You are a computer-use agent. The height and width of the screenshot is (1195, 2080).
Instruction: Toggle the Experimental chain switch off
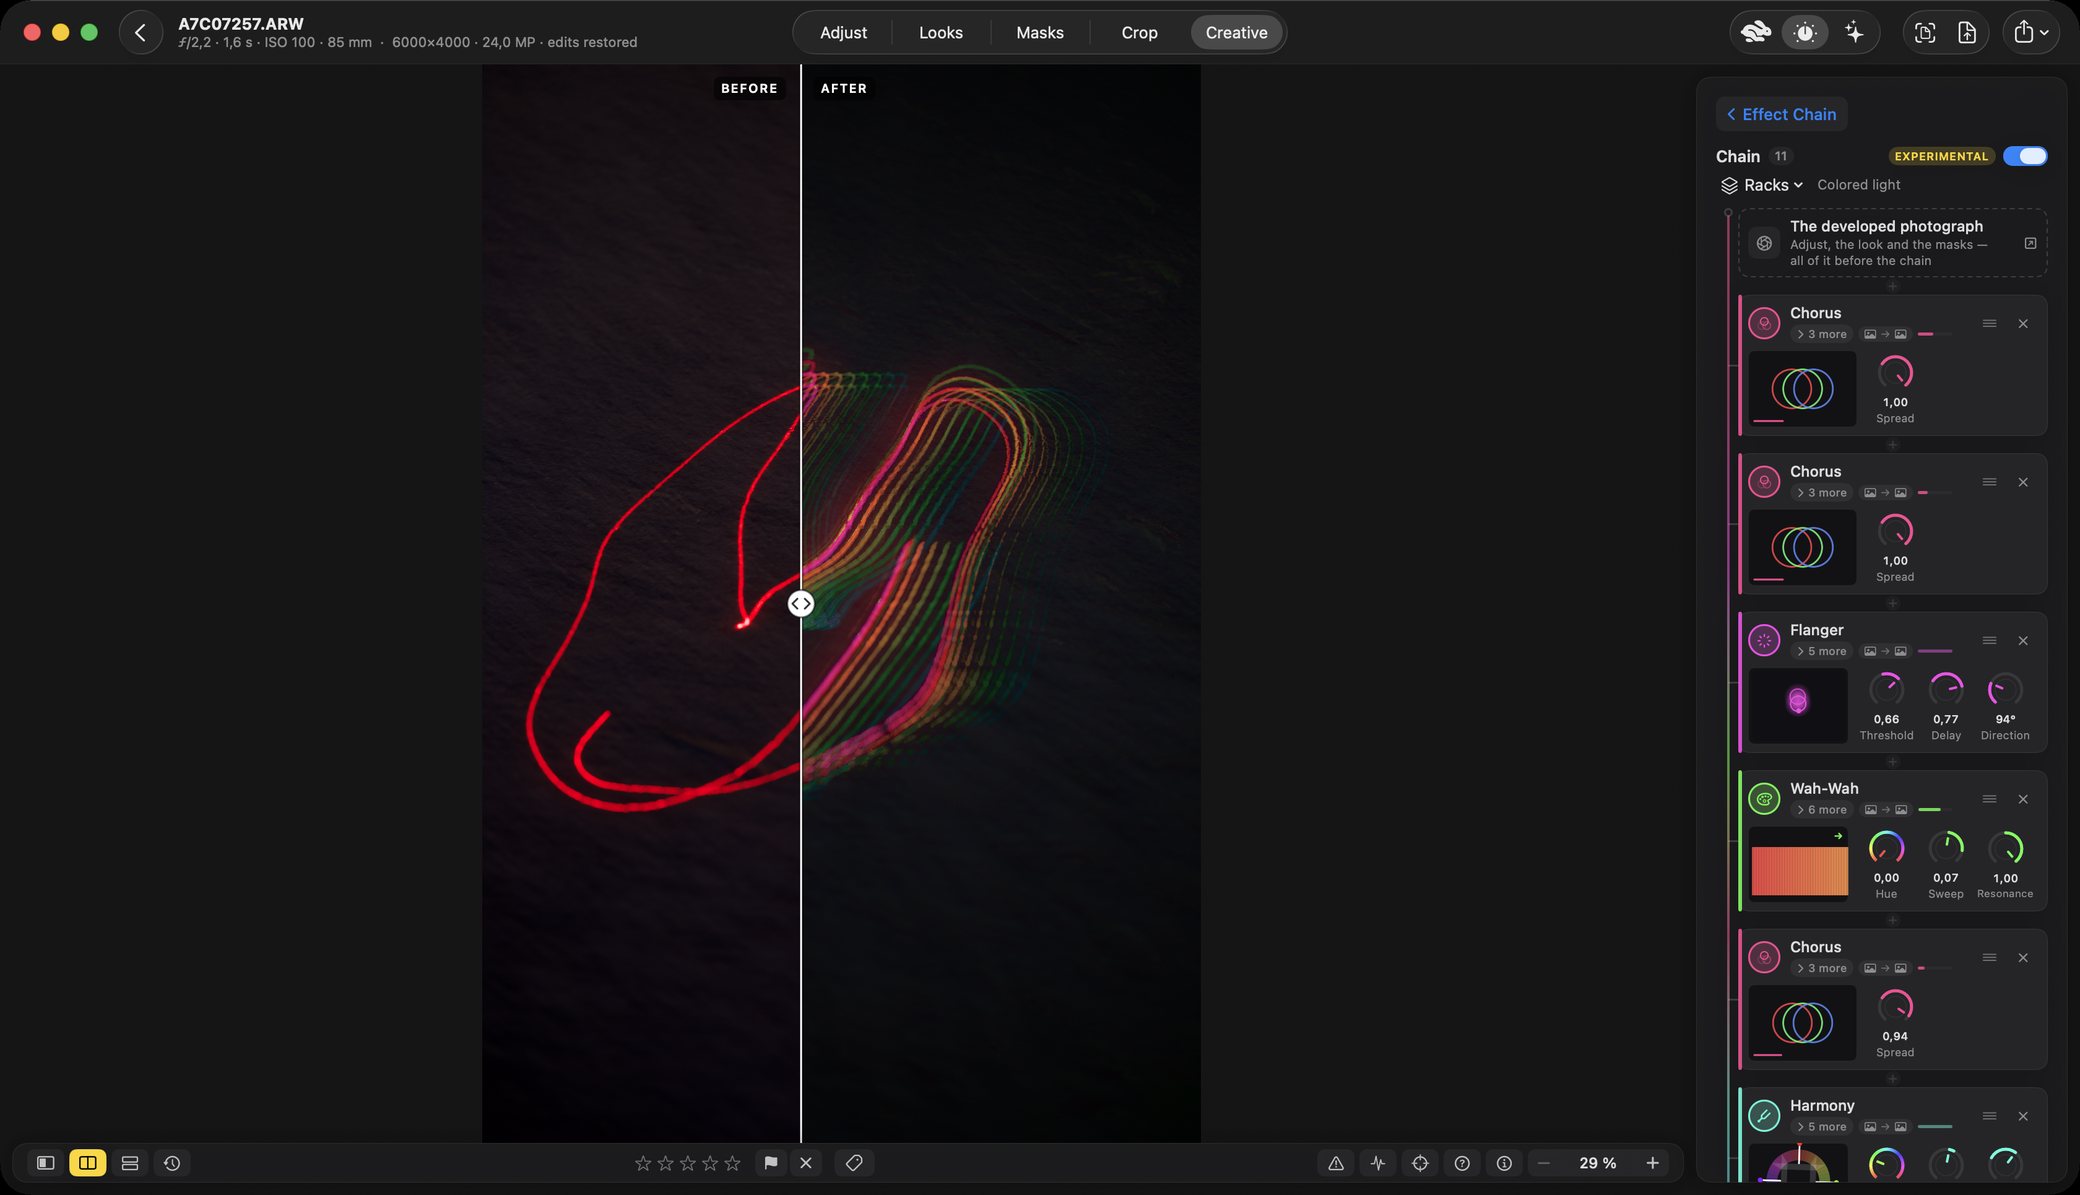pyautogui.click(x=2025, y=156)
